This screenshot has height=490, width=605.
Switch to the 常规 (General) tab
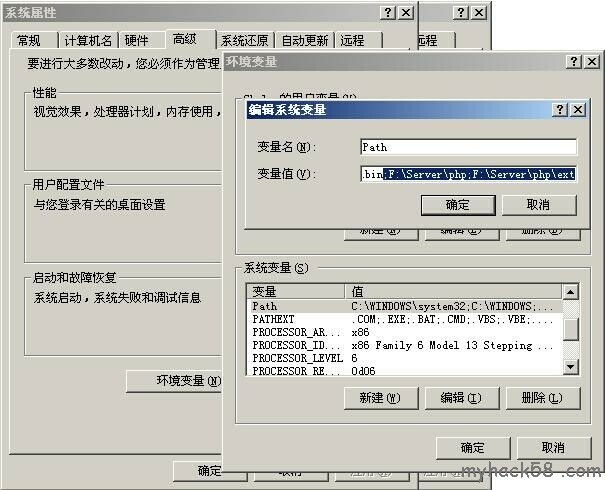(x=29, y=41)
